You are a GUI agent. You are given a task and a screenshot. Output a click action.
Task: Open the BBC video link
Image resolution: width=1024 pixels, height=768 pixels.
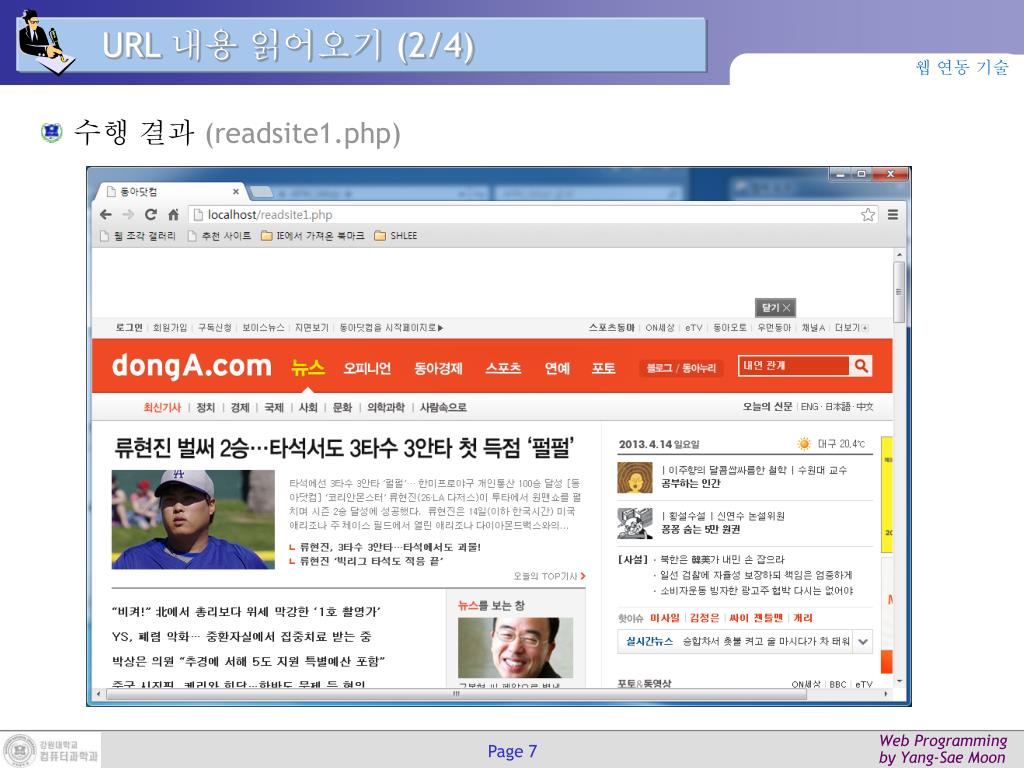(838, 684)
